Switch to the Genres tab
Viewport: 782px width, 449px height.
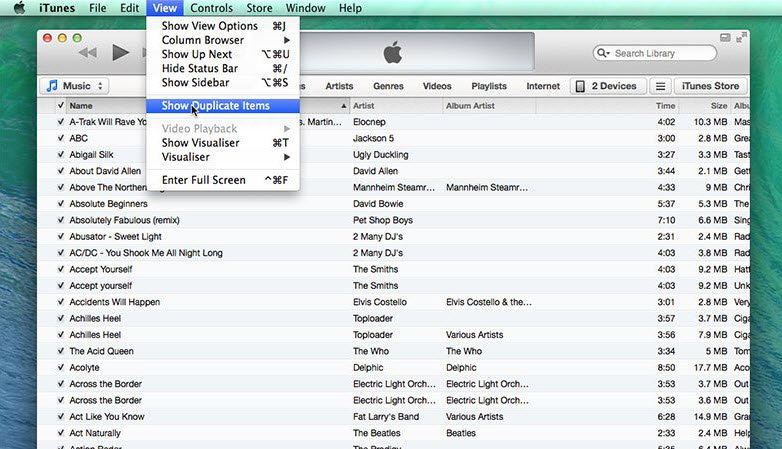(x=388, y=86)
